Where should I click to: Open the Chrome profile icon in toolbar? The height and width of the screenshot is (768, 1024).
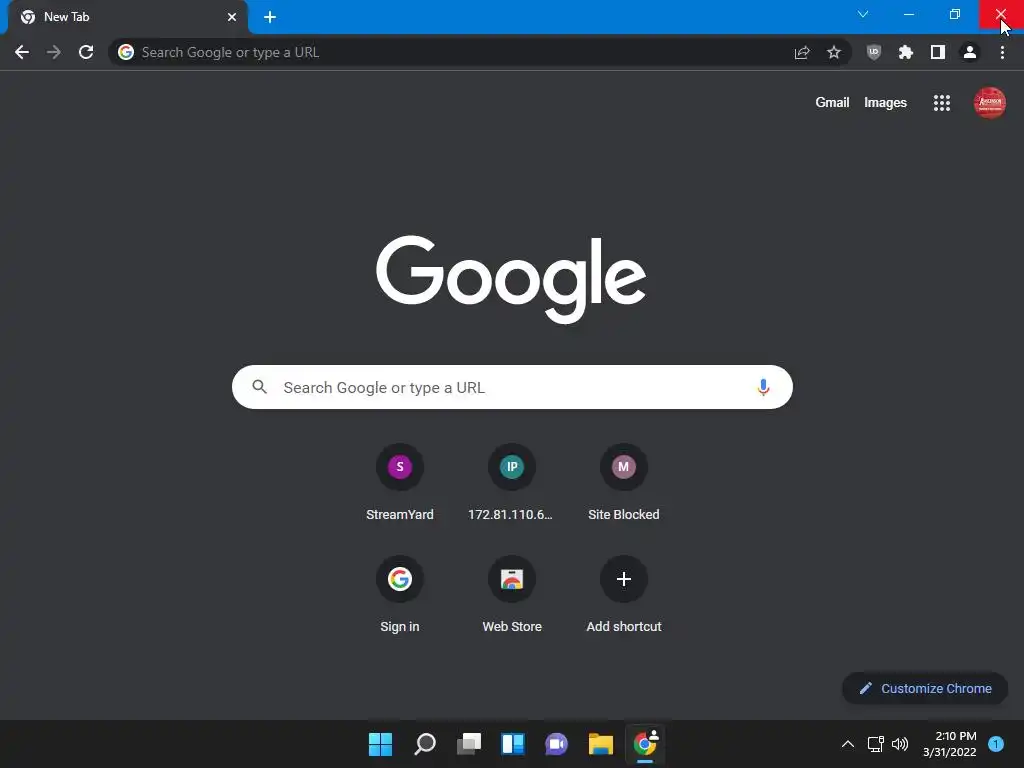[970, 52]
